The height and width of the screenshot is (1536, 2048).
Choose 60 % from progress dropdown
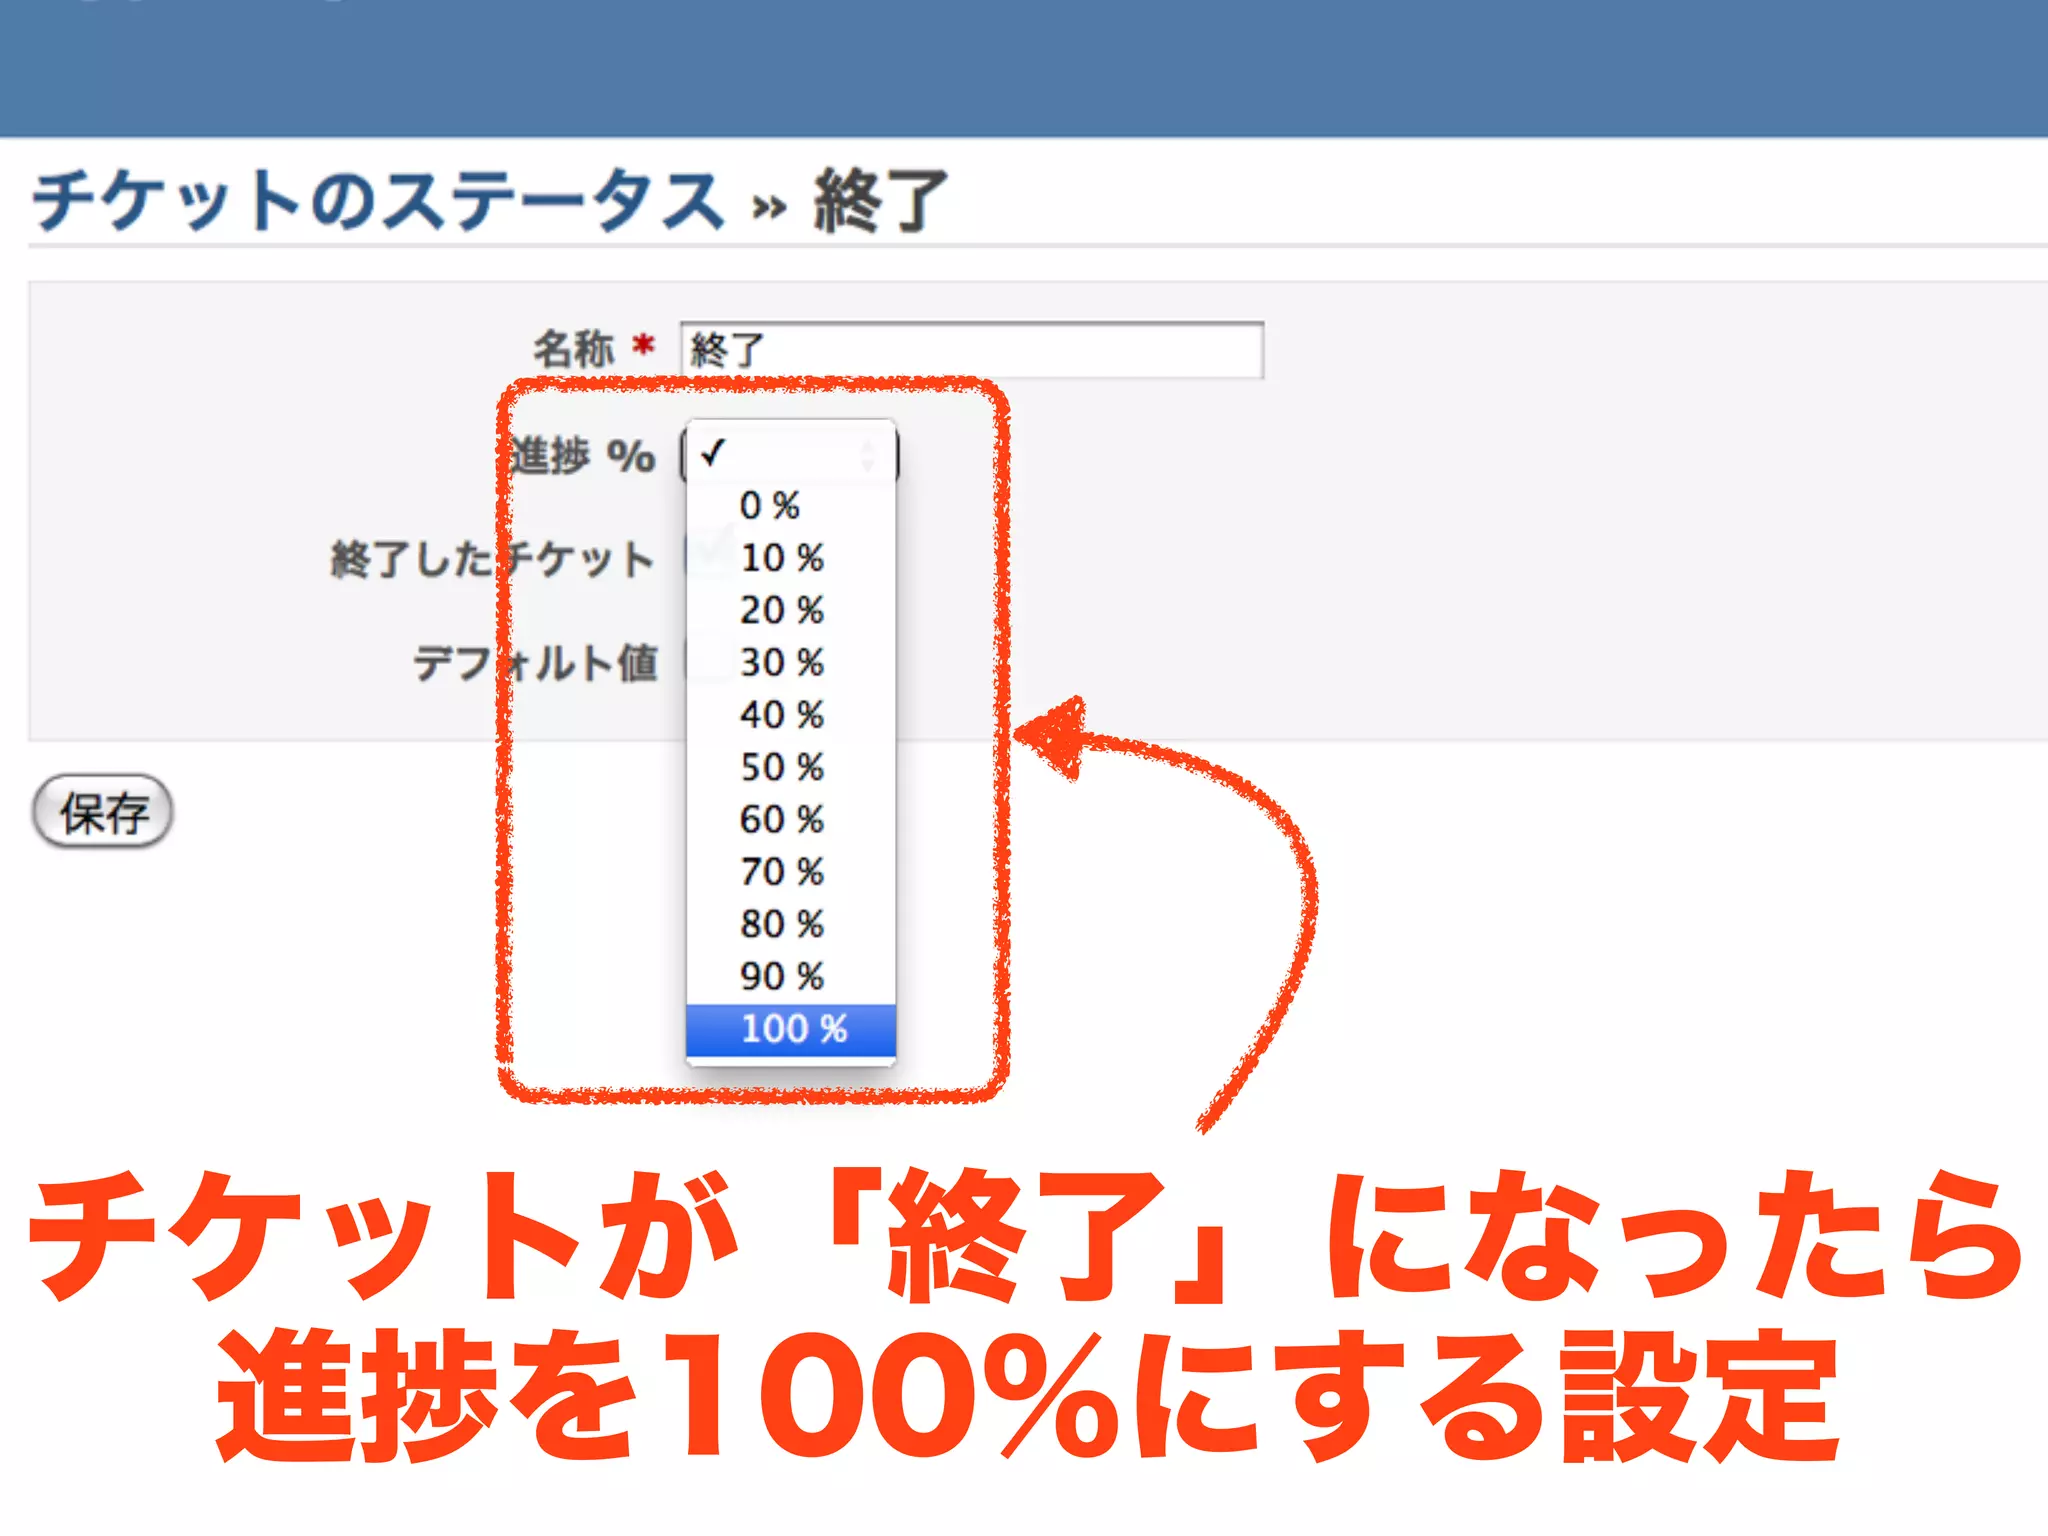(x=790, y=819)
